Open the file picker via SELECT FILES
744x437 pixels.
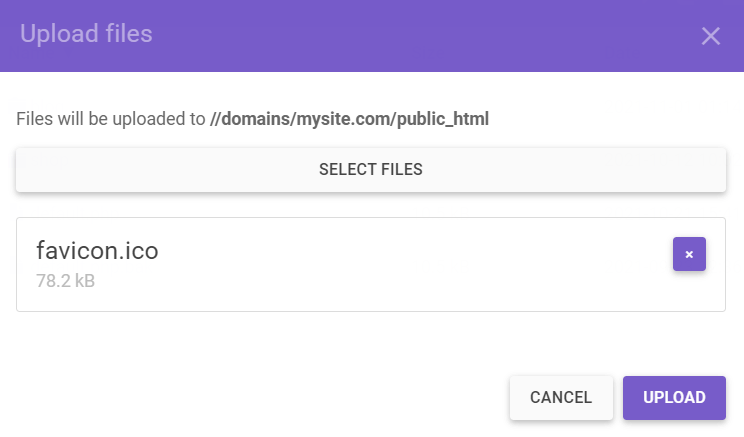pyautogui.click(x=371, y=170)
